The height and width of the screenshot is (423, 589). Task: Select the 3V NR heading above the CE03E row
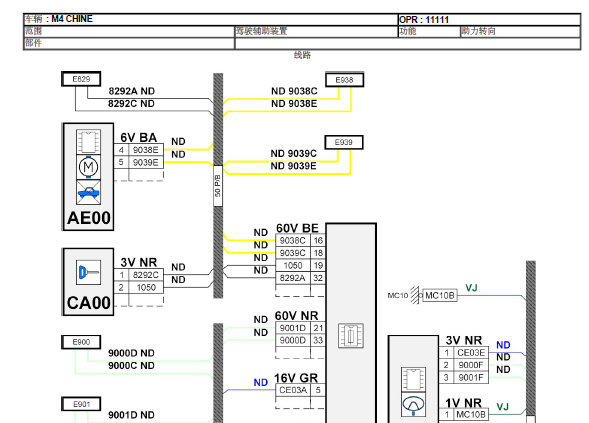click(464, 340)
